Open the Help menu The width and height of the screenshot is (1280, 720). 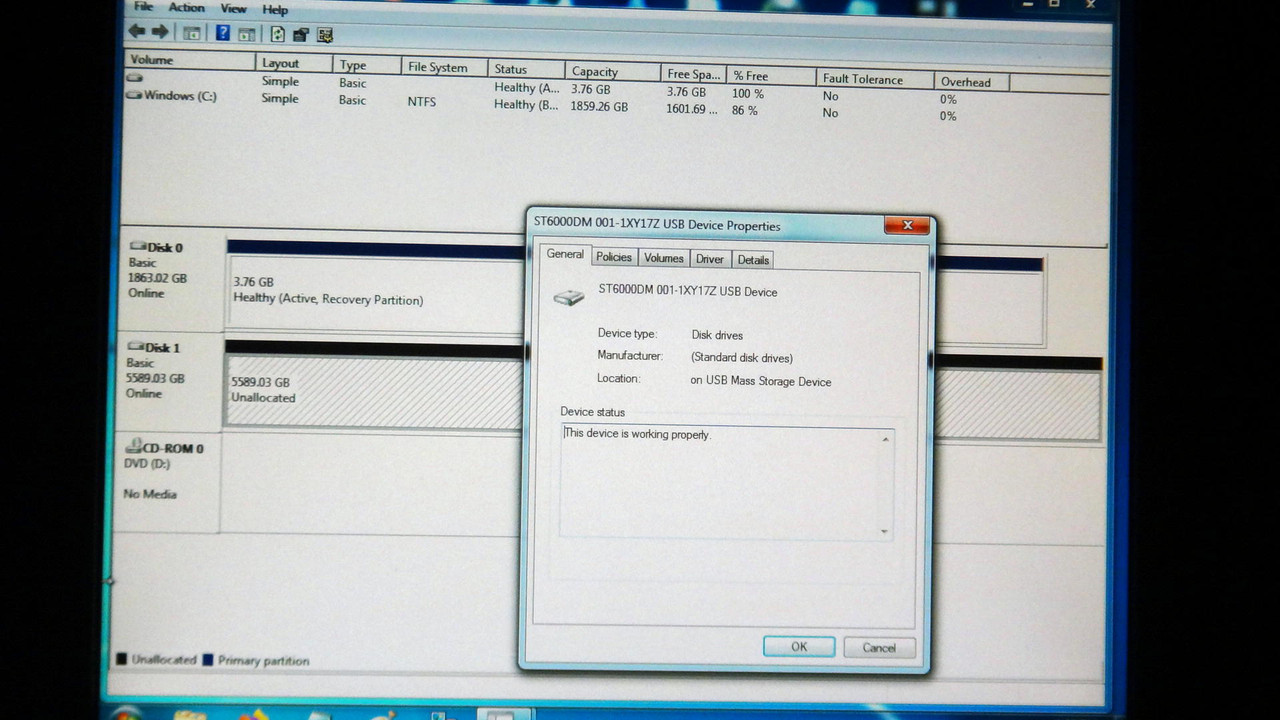(275, 9)
